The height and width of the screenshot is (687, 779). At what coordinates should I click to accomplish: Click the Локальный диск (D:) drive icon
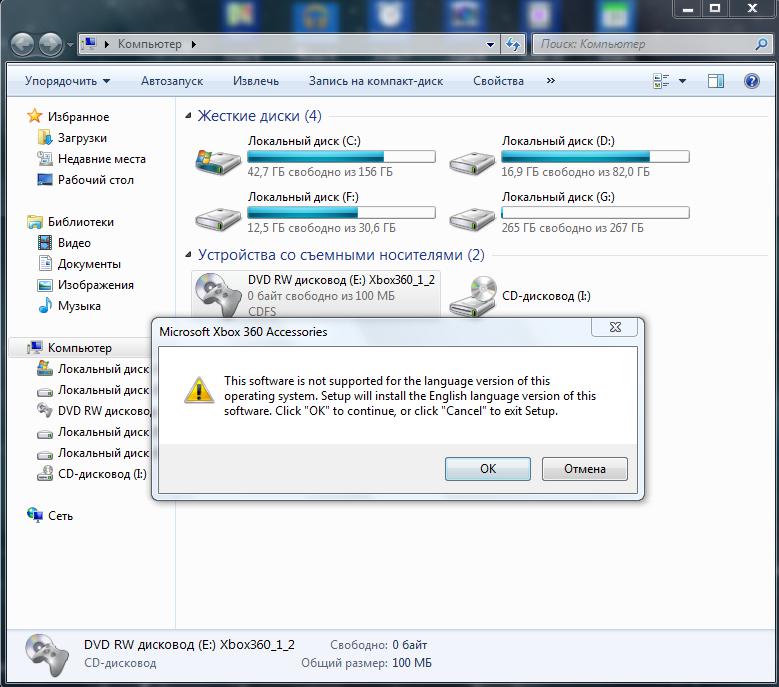click(x=472, y=163)
